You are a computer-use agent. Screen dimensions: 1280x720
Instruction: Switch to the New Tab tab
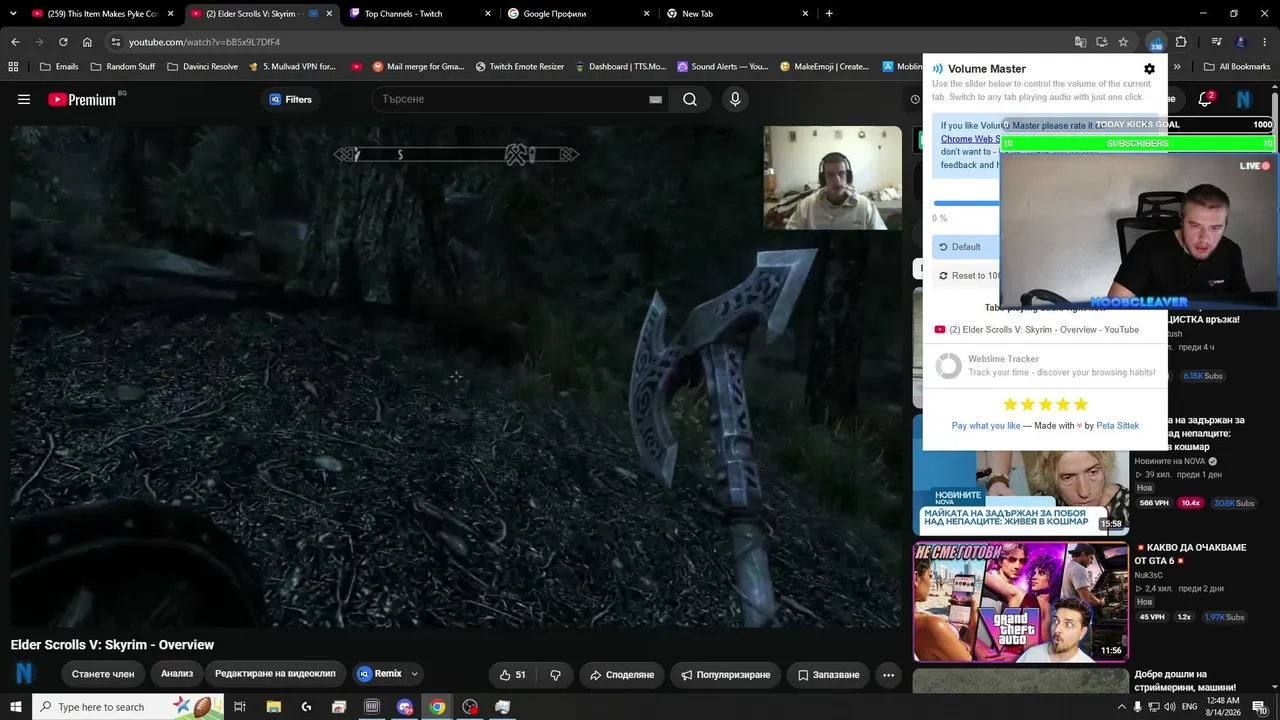(x=737, y=14)
